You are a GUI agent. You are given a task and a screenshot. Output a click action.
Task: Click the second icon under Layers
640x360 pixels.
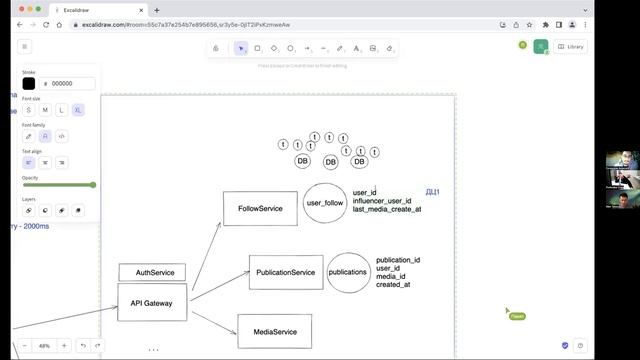[x=45, y=210]
